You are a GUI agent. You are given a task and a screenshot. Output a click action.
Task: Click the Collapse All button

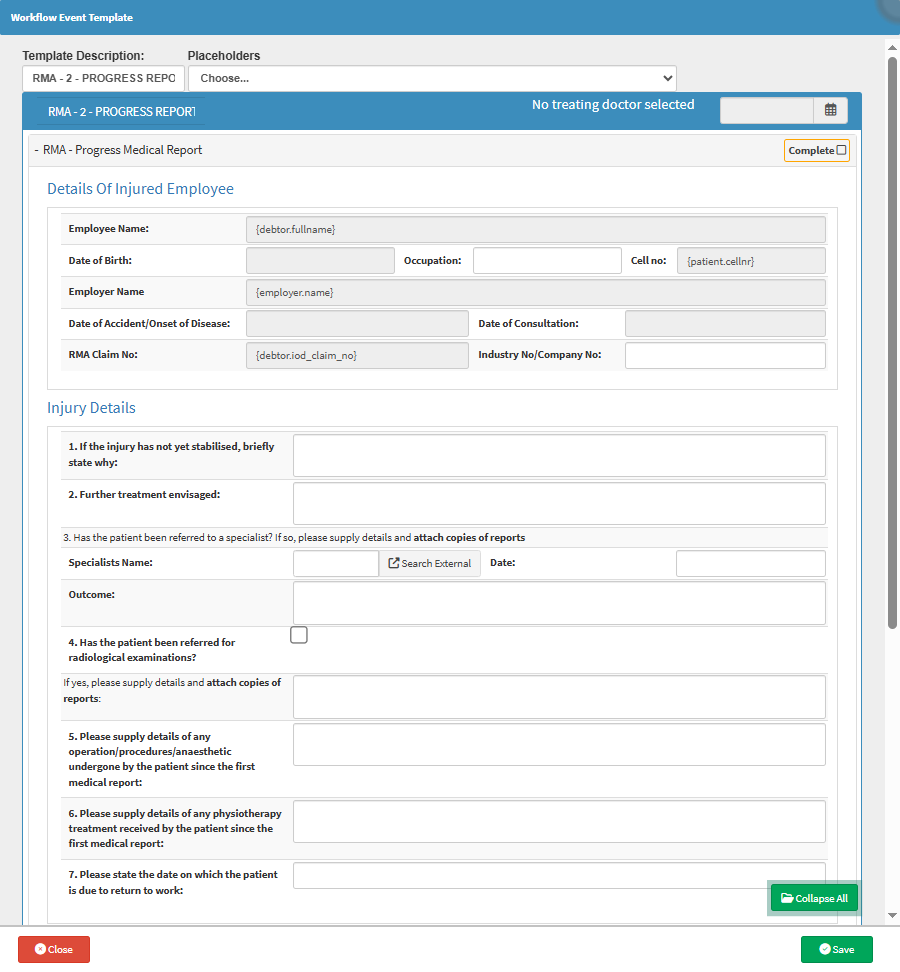[x=814, y=898]
